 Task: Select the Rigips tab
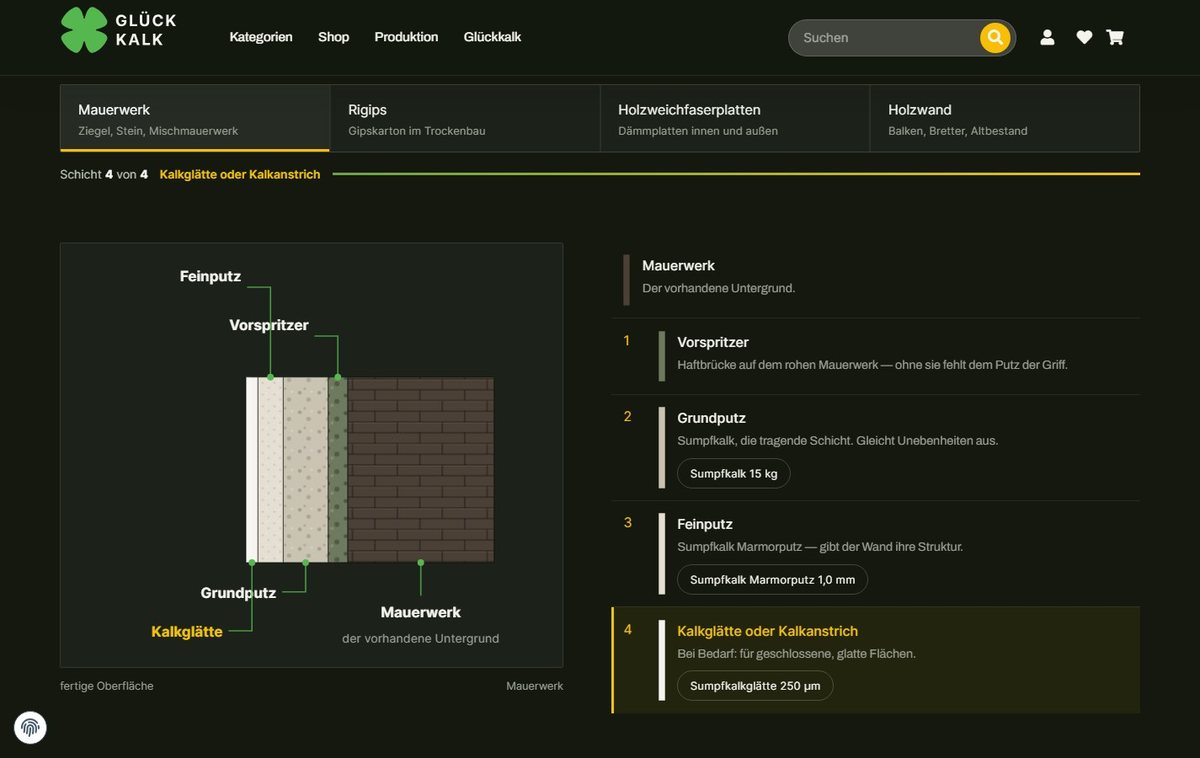tap(465, 118)
